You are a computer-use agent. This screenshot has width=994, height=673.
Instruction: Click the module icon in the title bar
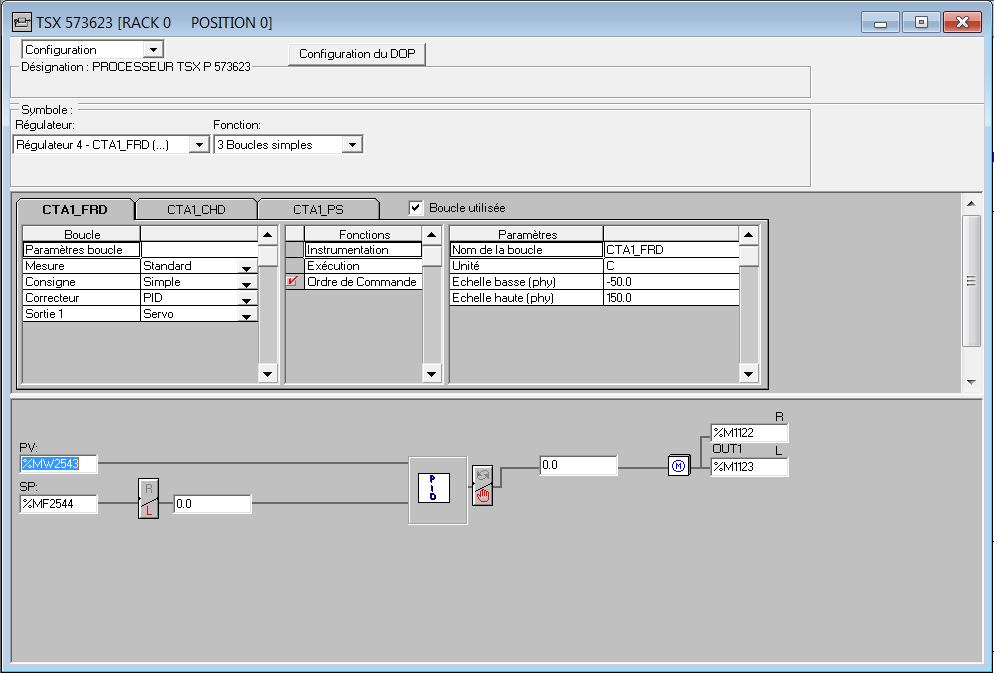click(20, 22)
